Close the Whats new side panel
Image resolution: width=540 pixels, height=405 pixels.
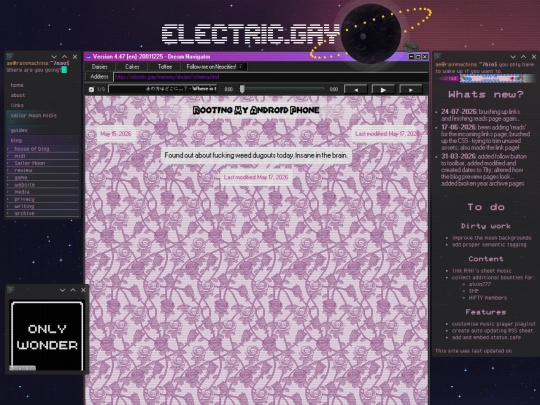tap(534, 56)
